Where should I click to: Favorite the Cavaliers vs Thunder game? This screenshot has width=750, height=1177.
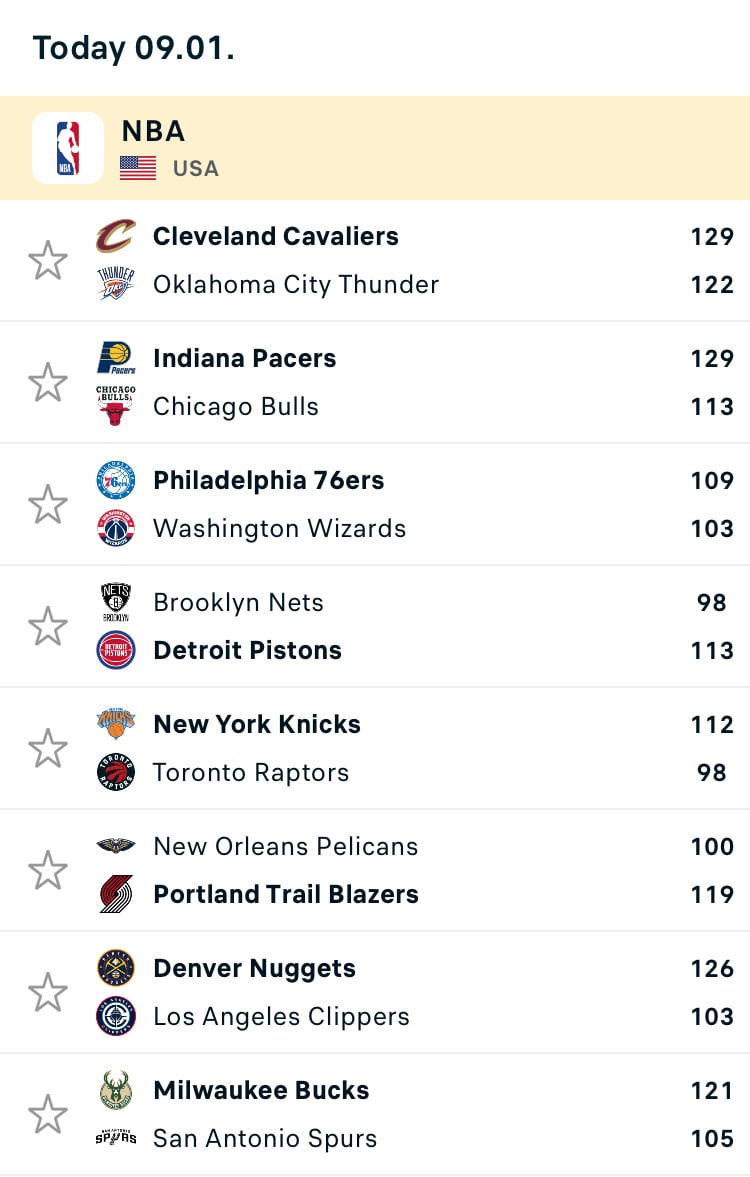48,261
